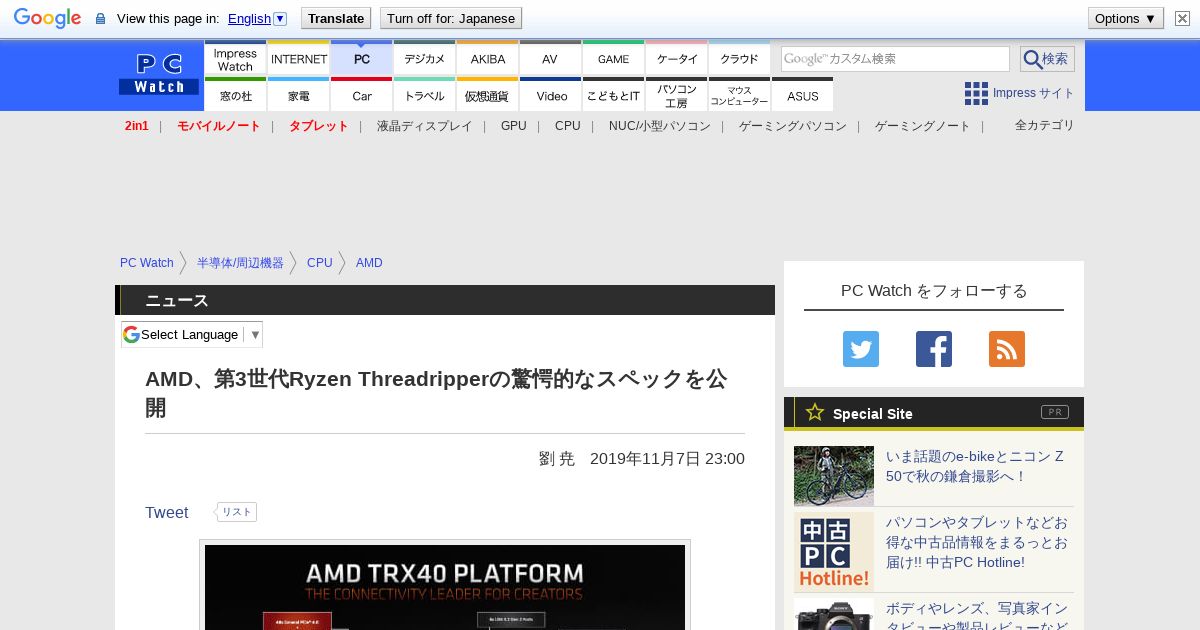The width and height of the screenshot is (1200, 630).
Task: Open the Impress Watch tab
Action: point(235,59)
